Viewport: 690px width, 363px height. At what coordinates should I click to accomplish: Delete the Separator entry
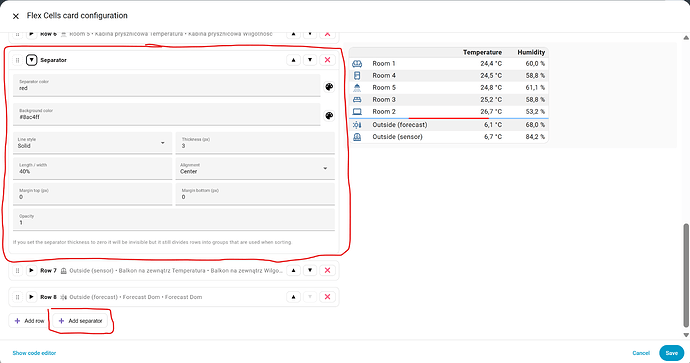click(327, 60)
